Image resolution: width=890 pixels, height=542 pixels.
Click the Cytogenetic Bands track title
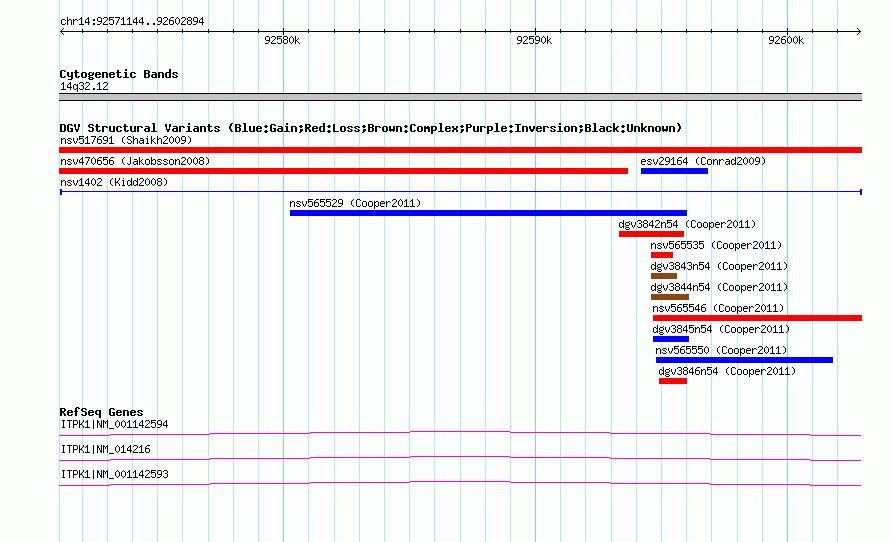(x=119, y=74)
